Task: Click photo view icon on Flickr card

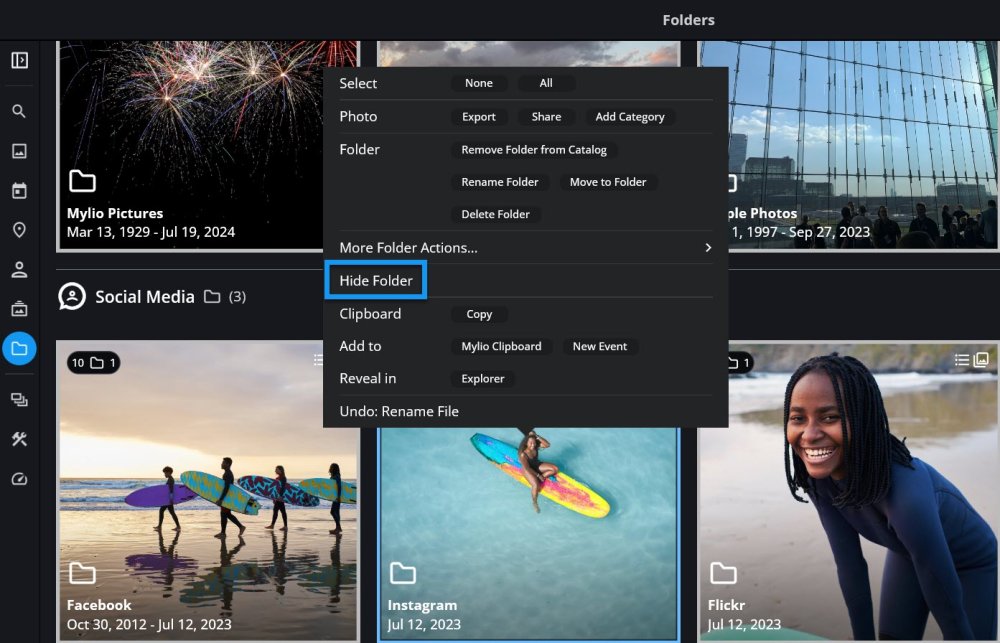Action: click(x=981, y=360)
